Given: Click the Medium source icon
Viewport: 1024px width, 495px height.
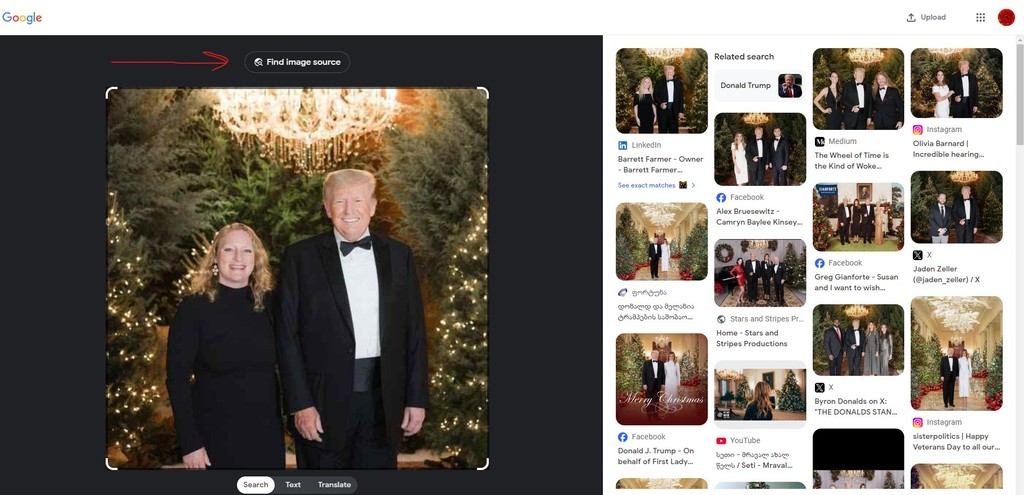Looking at the screenshot, I should tap(820, 142).
